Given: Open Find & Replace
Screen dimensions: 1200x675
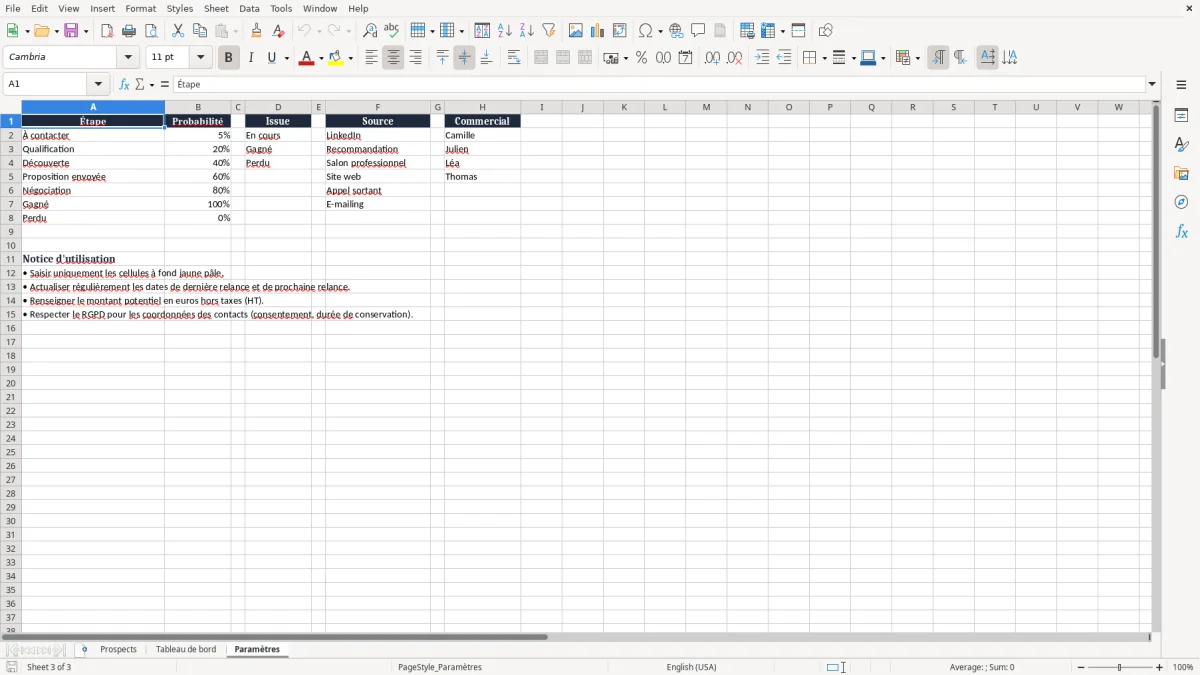Looking at the screenshot, I should tap(370, 31).
